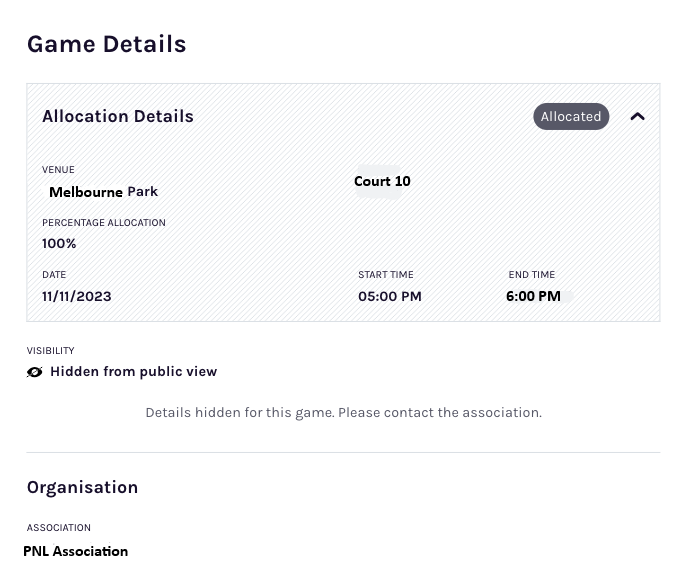
Task: Collapse the Allocation Details section chevron
Action: click(637, 117)
